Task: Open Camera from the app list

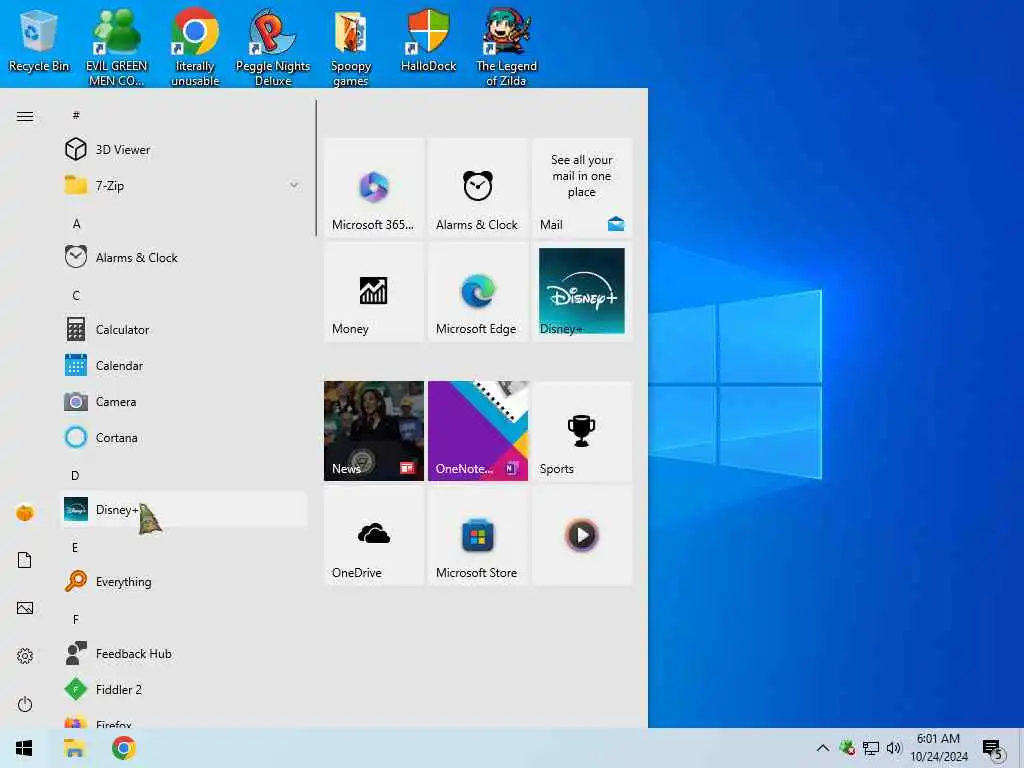Action: pyautogui.click(x=184, y=402)
